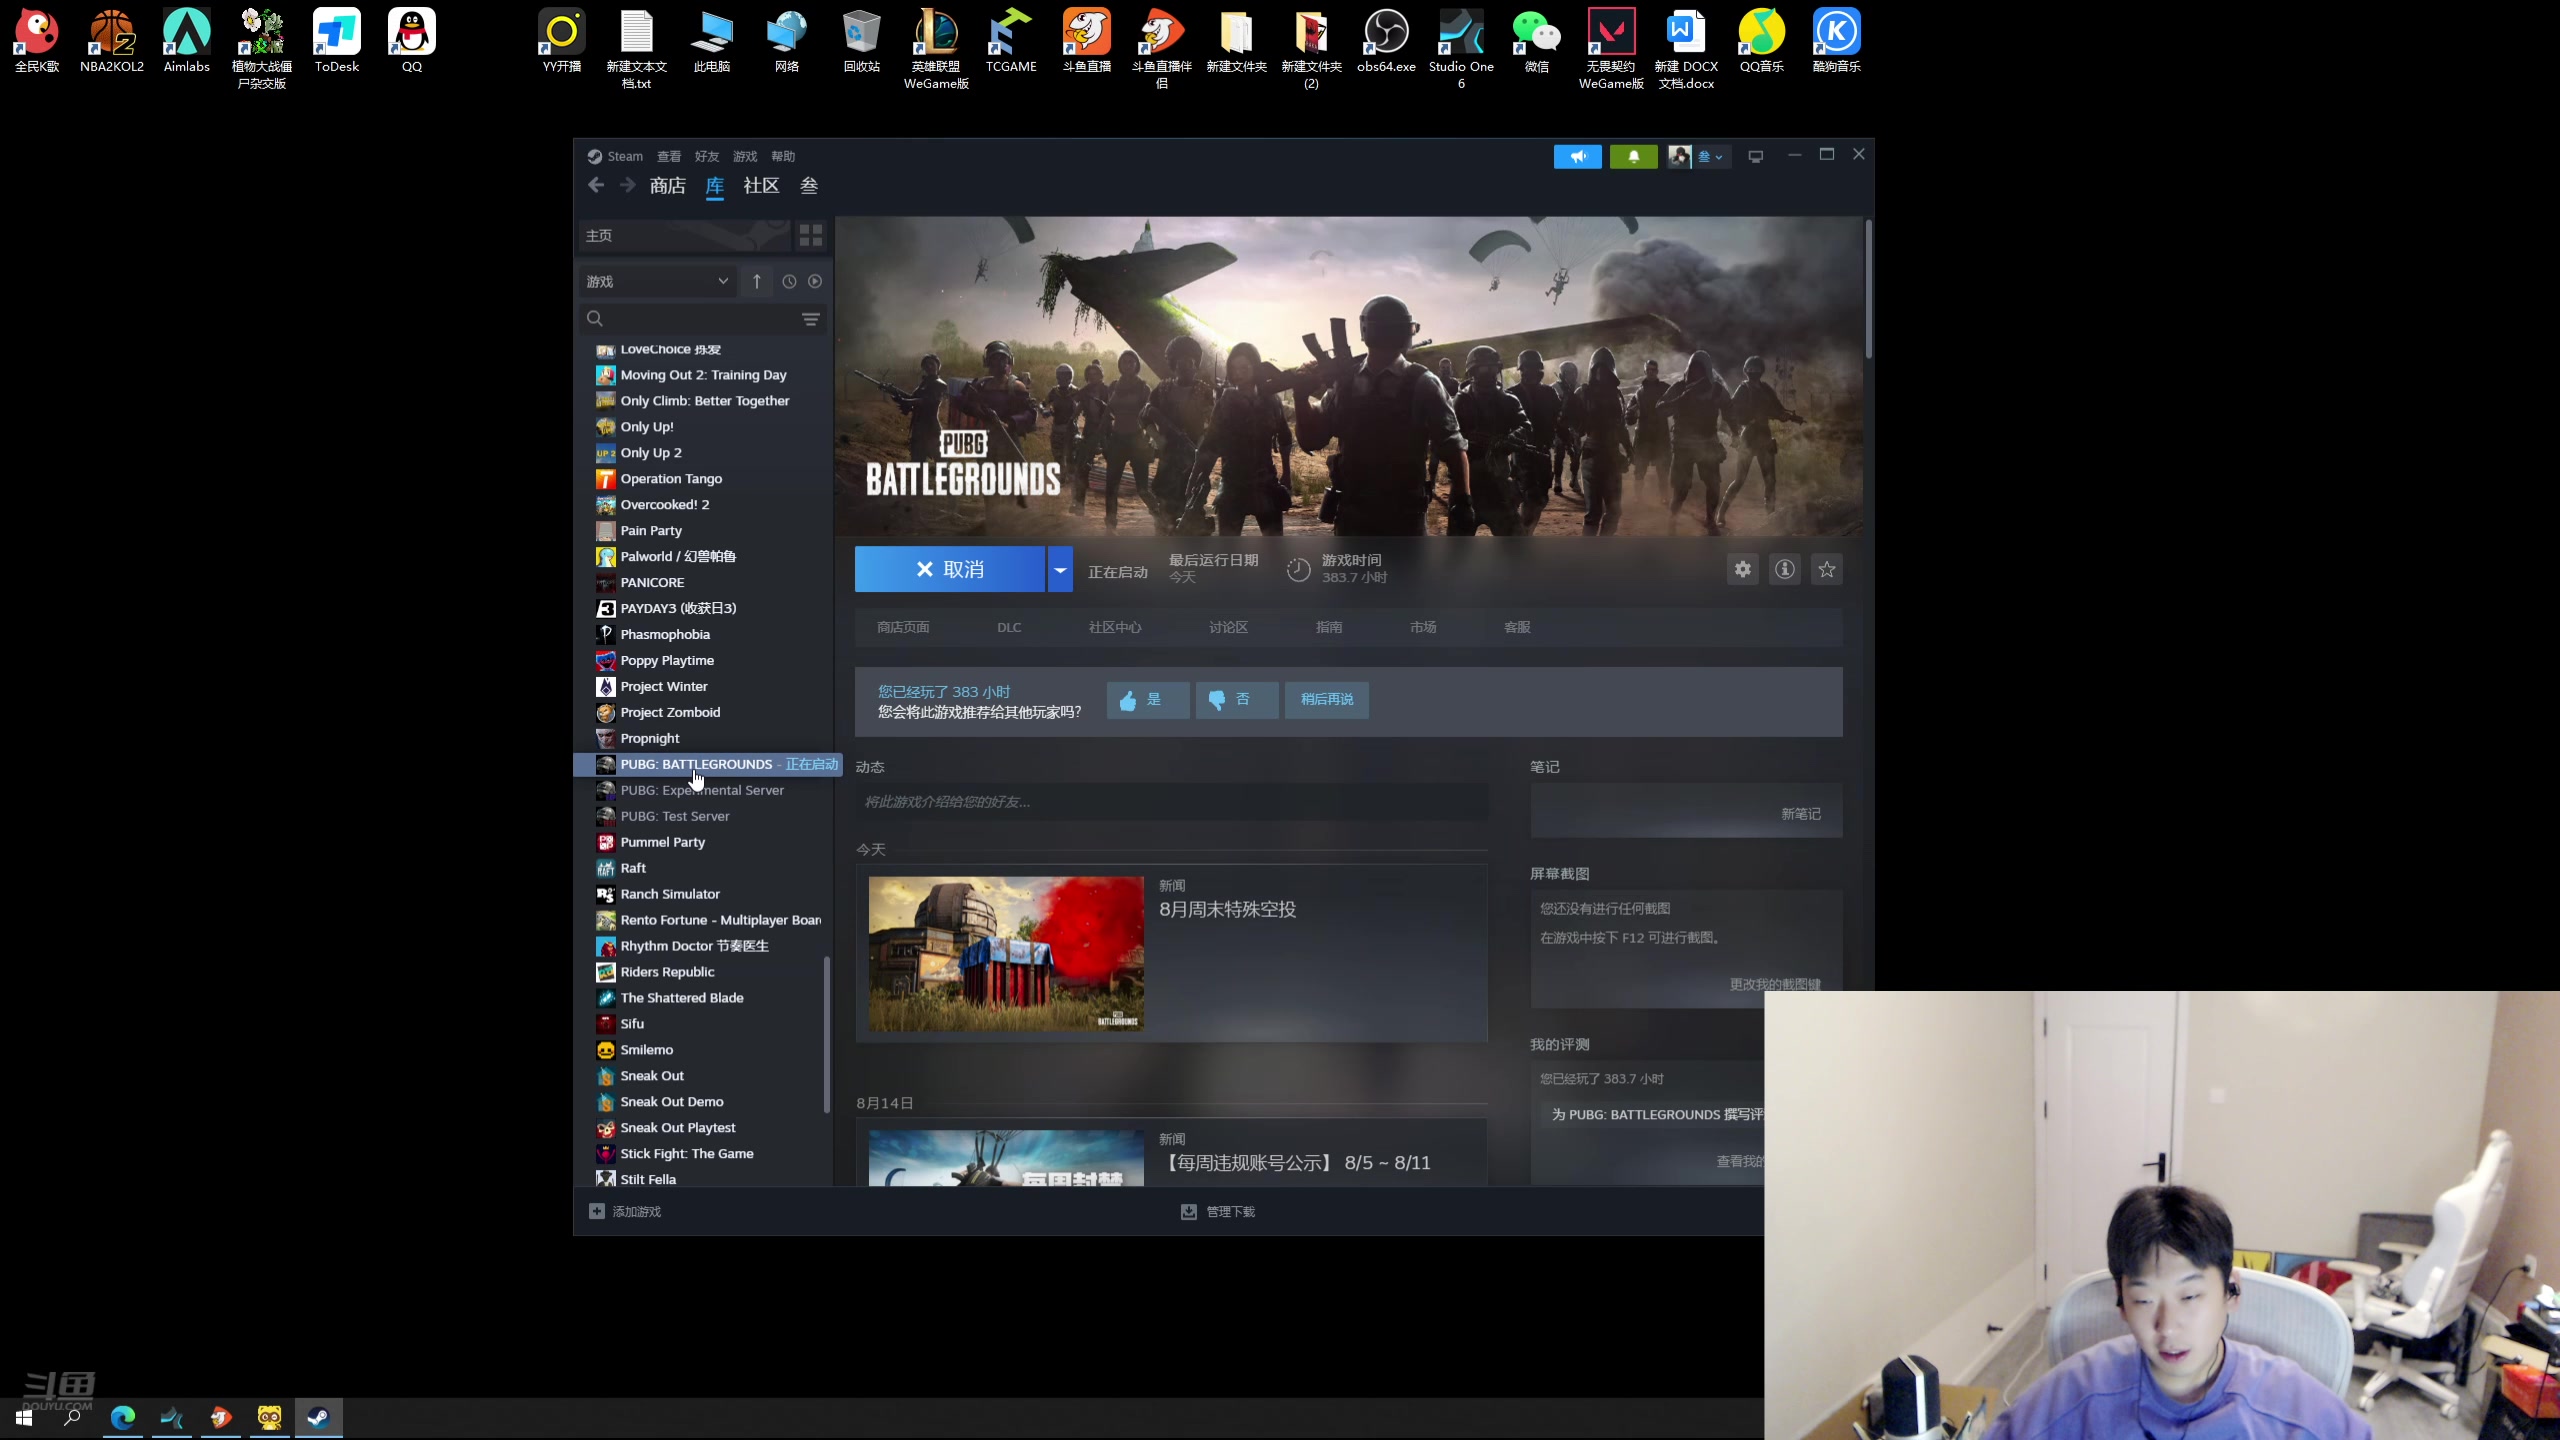This screenshot has width=2560, height=1440.
Task: Open the 查看 view menu
Action: coord(669,156)
